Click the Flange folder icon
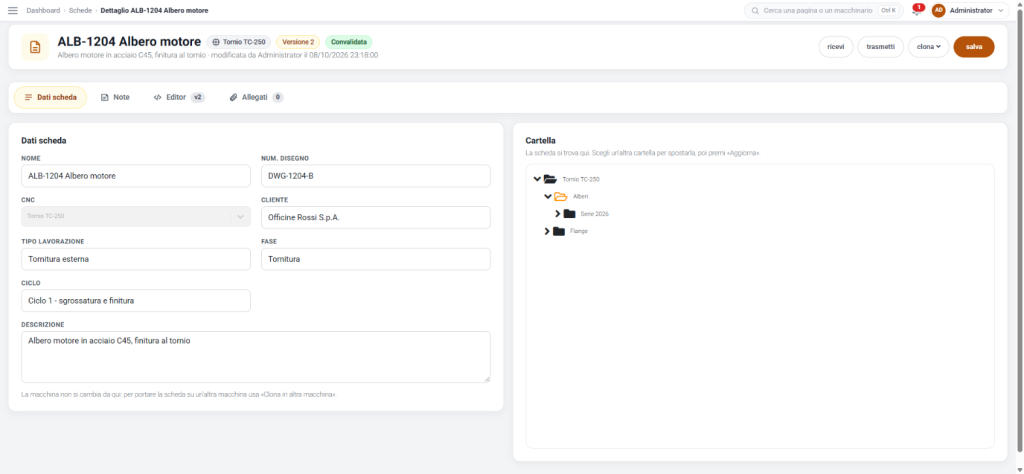This screenshot has width=1024, height=474. point(558,231)
